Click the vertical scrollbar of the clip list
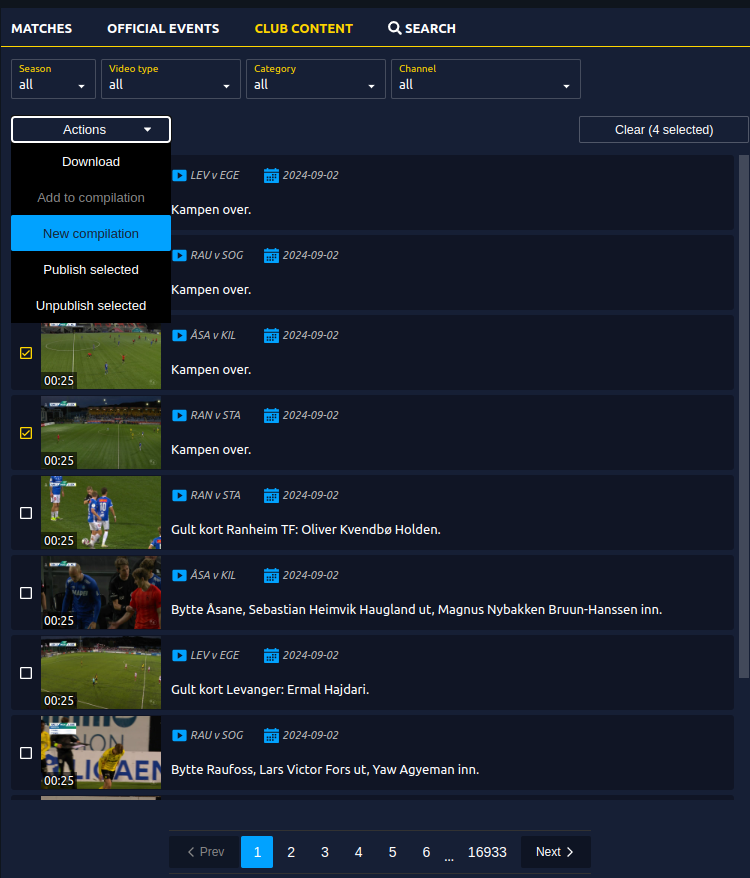The width and height of the screenshot is (750, 878). pos(743,400)
